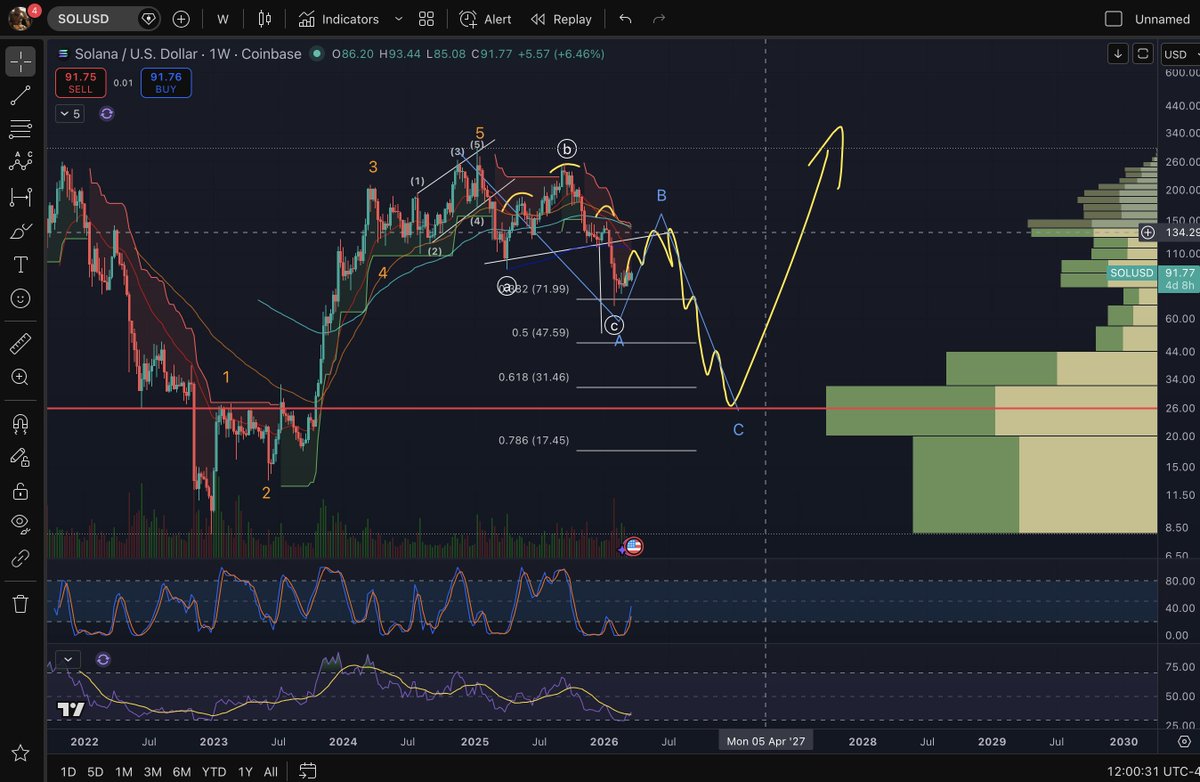Open the favorites star toolbar
Viewport: 1200px width, 782px height.
click(20, 752)
